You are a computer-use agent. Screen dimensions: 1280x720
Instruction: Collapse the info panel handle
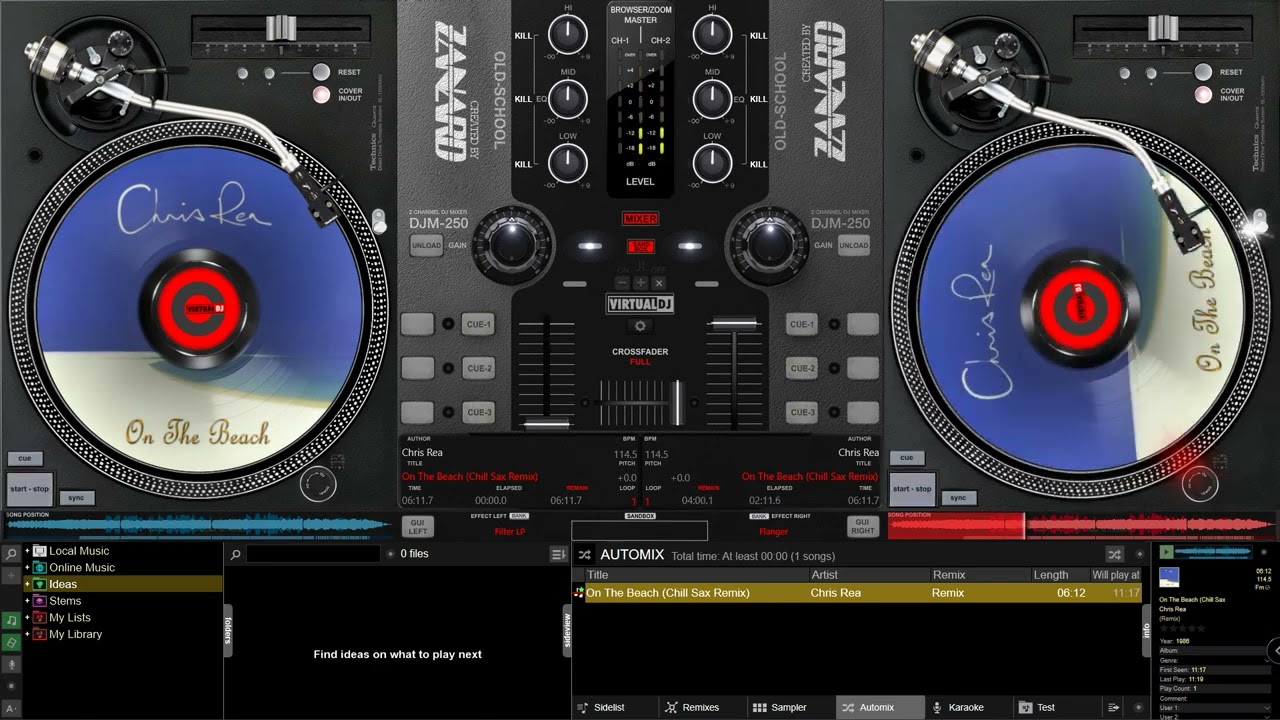tap(1146, 630)
